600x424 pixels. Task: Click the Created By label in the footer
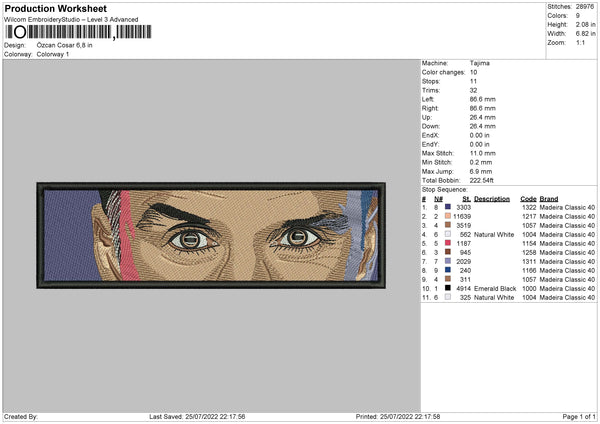pyautogui.click(x=21, y=416)
